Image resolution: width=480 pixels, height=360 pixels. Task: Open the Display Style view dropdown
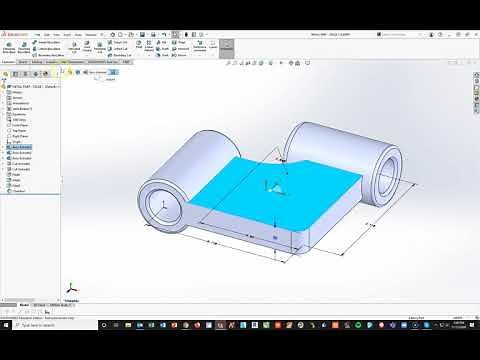(271, 63)
